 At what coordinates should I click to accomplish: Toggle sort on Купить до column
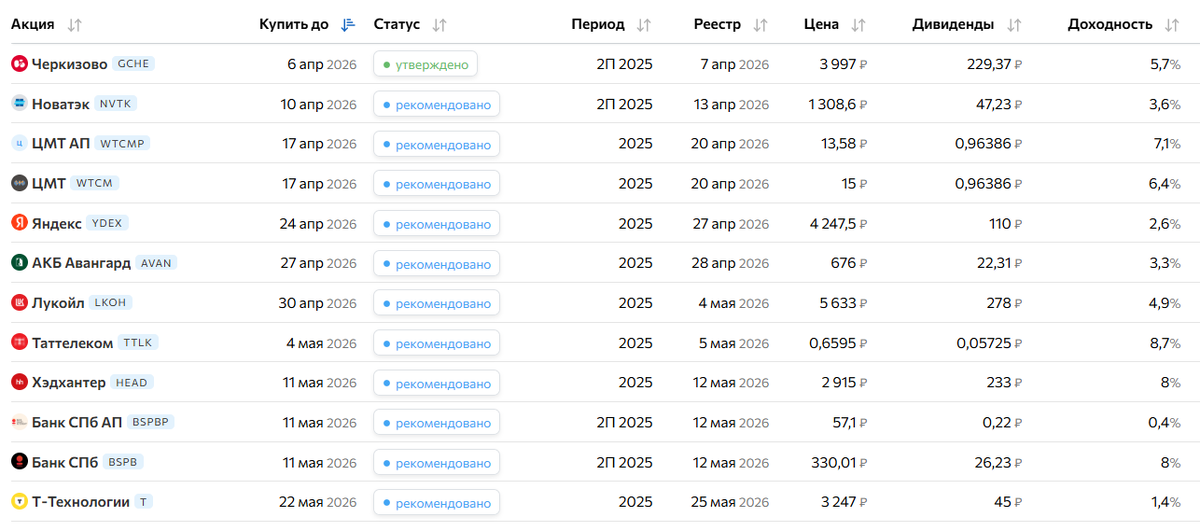(x=347, y=25)
